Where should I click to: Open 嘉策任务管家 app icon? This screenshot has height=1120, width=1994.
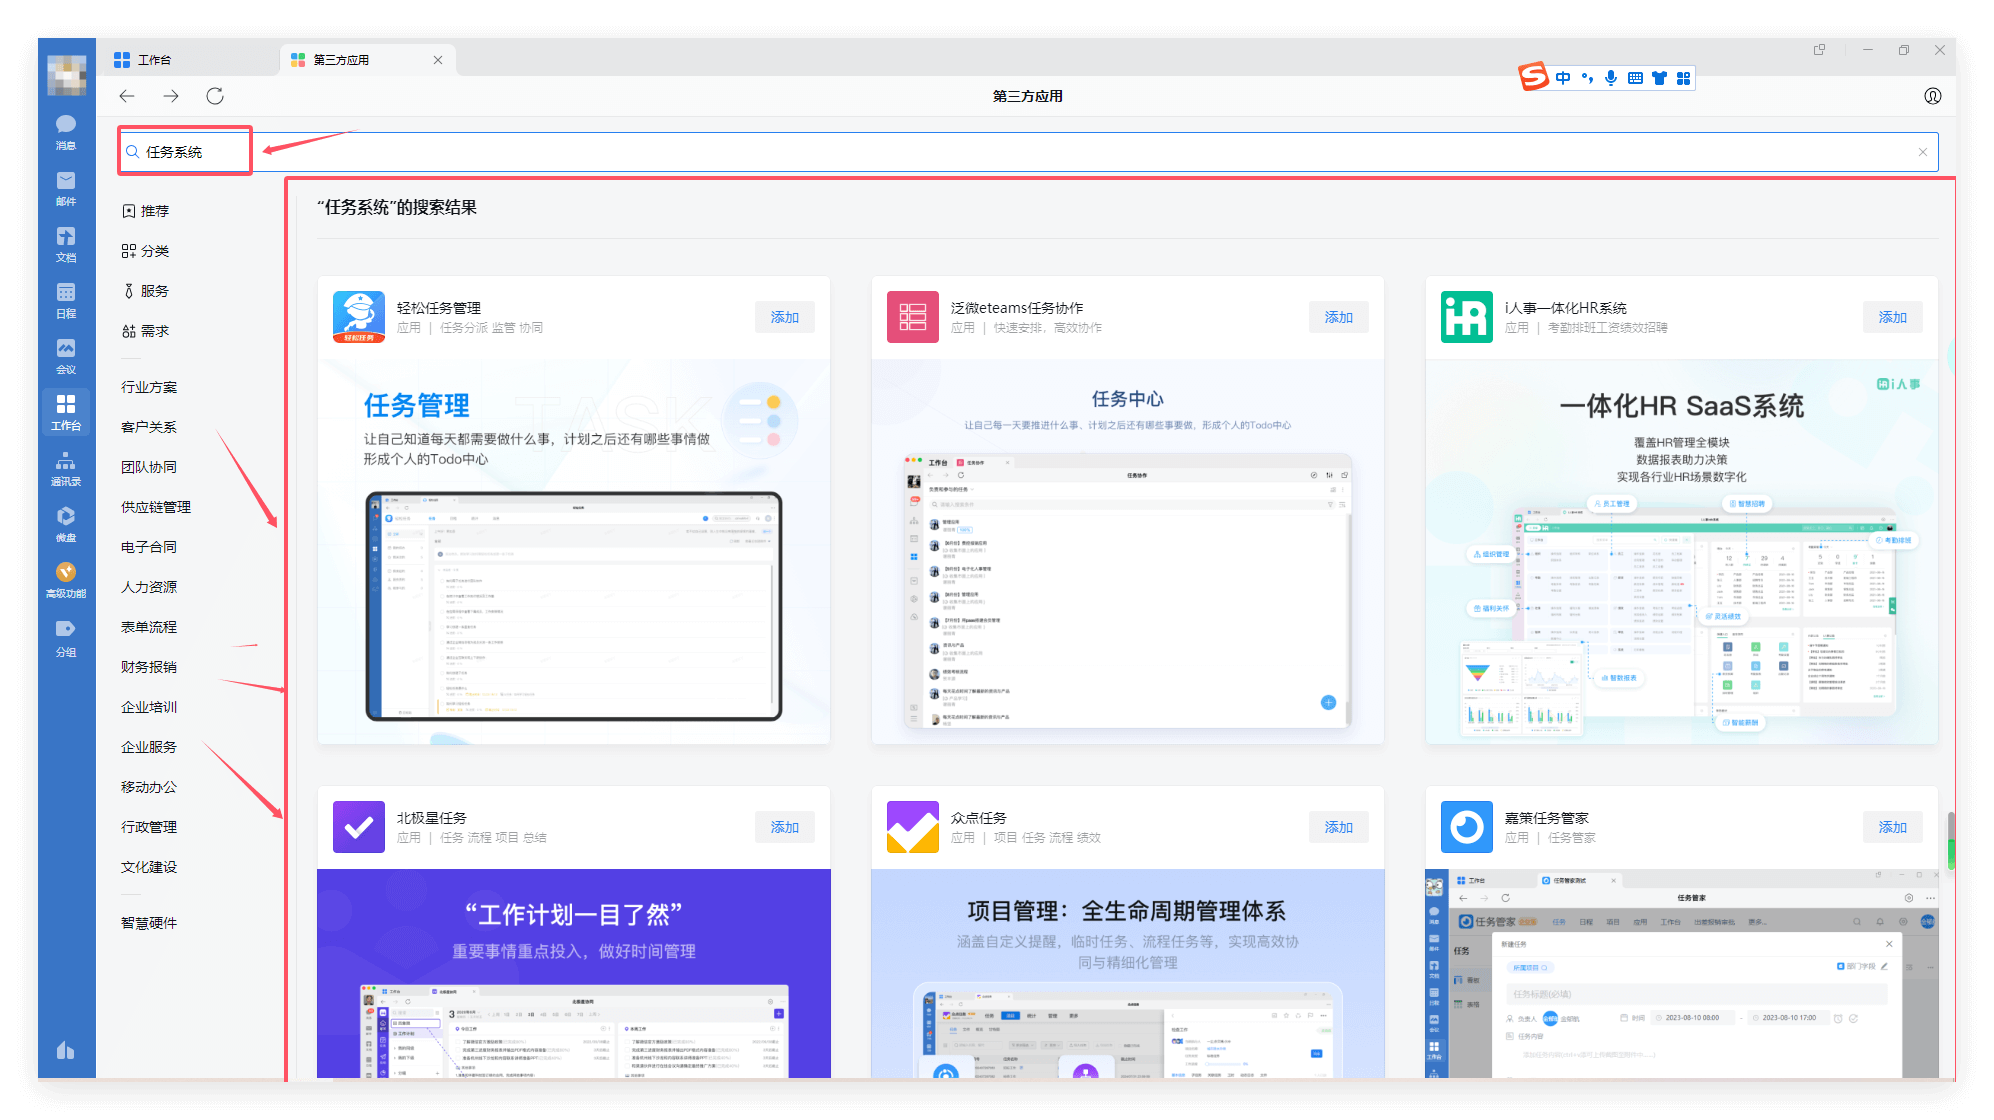pos(1467,827)
